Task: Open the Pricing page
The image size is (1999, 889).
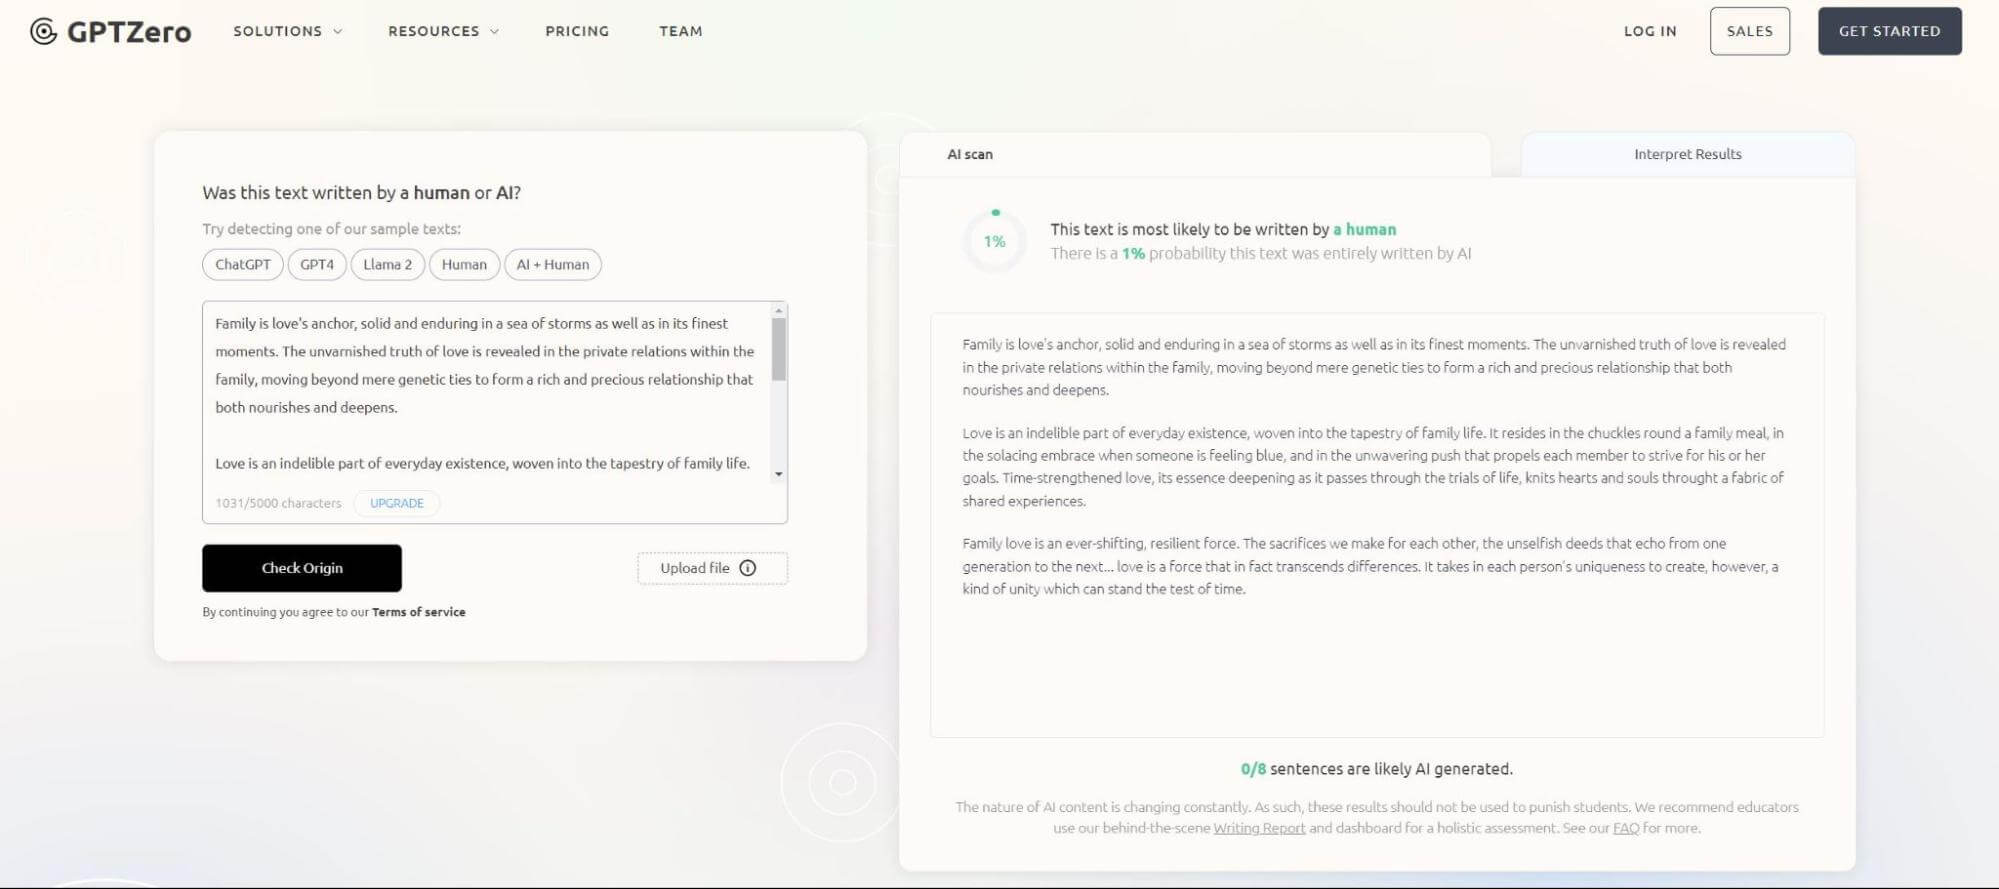Action: [x=577, y=31]
